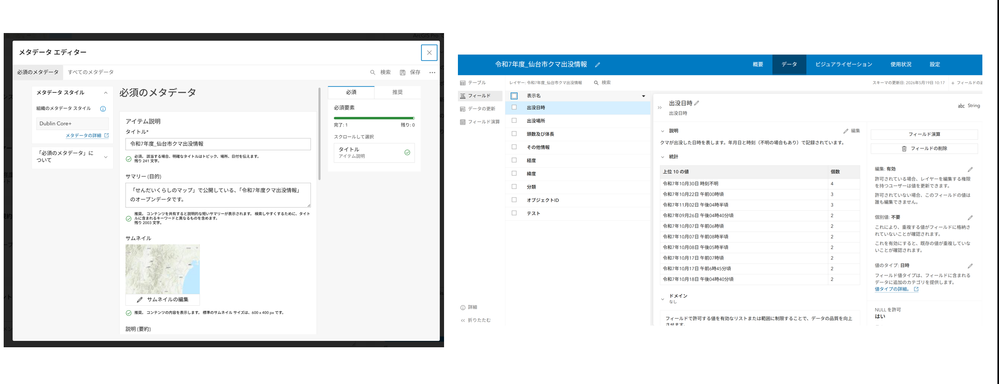
Task: Open the データ tab
Action: 789,65
